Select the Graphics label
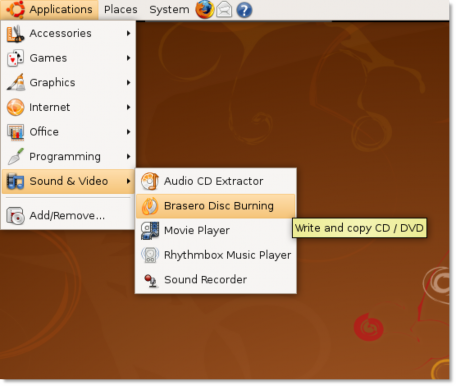456x386 pixels. click(52, 83)
